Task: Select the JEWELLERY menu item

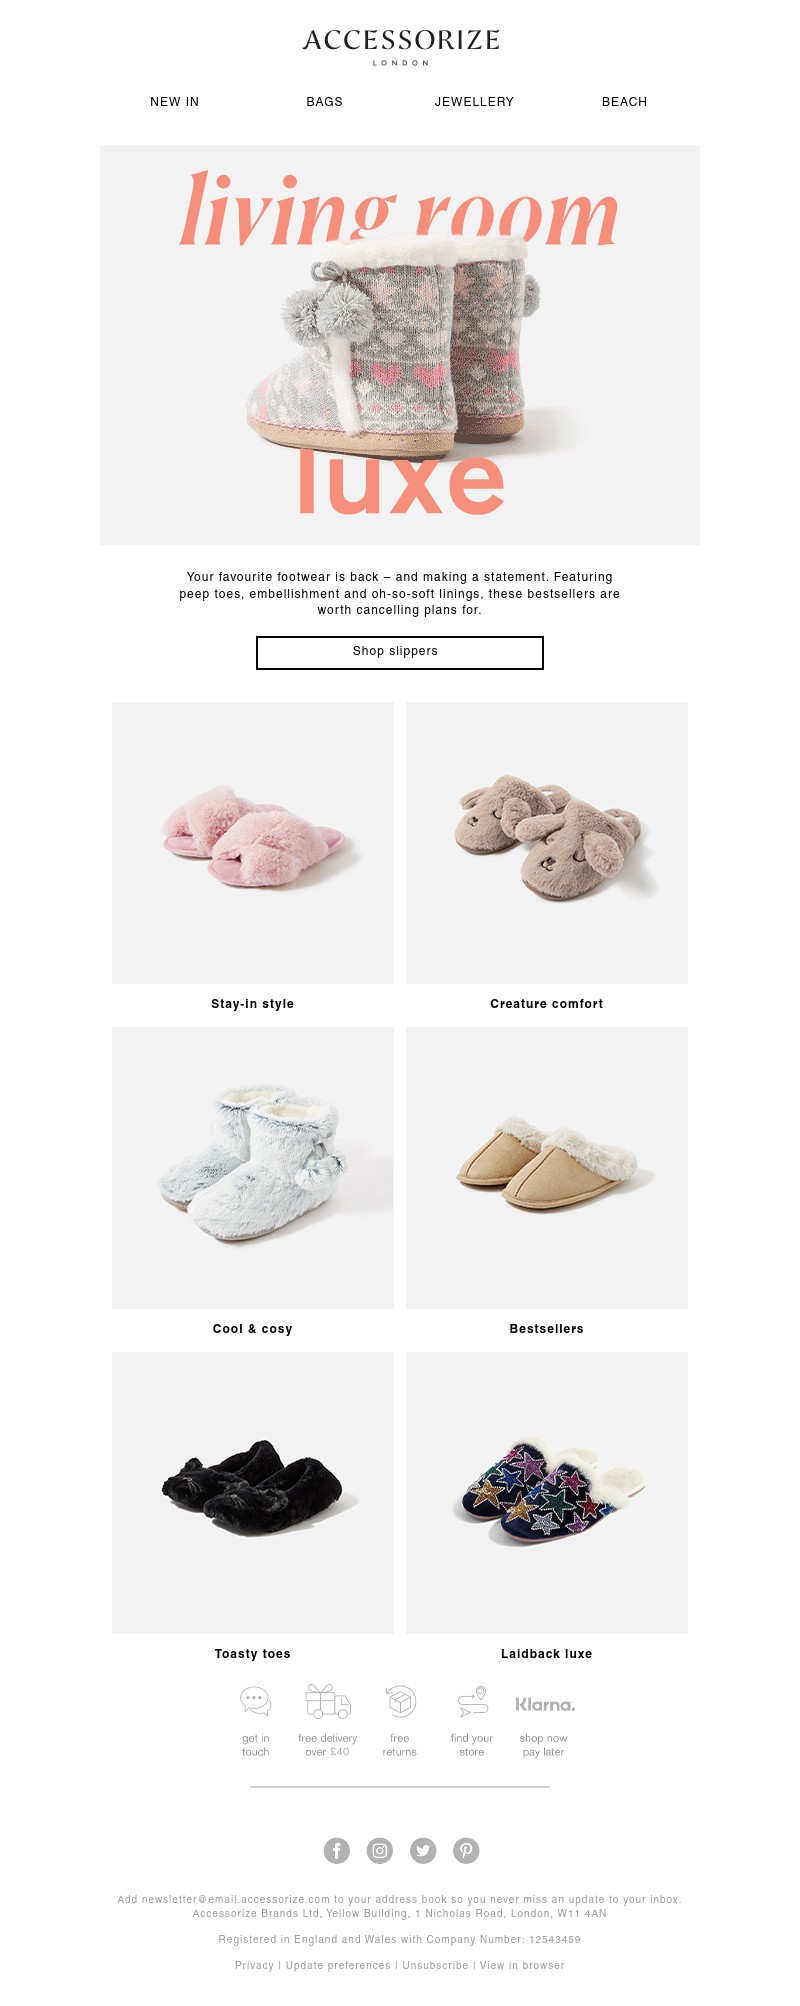Action: point(474,102)
